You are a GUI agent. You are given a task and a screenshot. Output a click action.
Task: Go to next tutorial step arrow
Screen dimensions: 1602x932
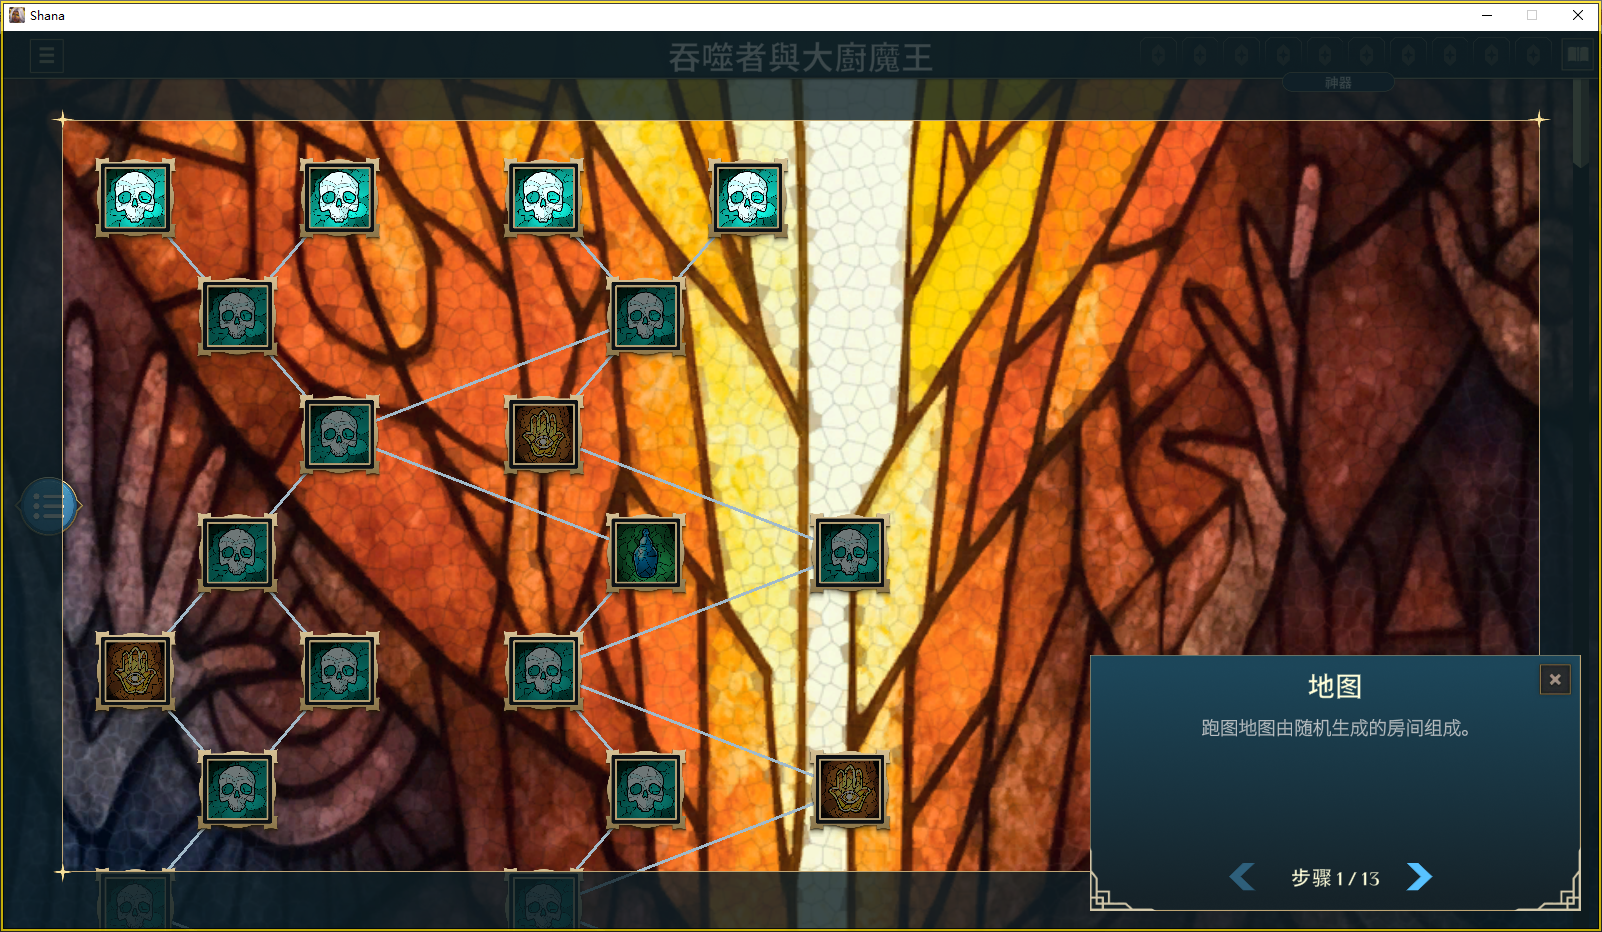[x=1418, y=877]
